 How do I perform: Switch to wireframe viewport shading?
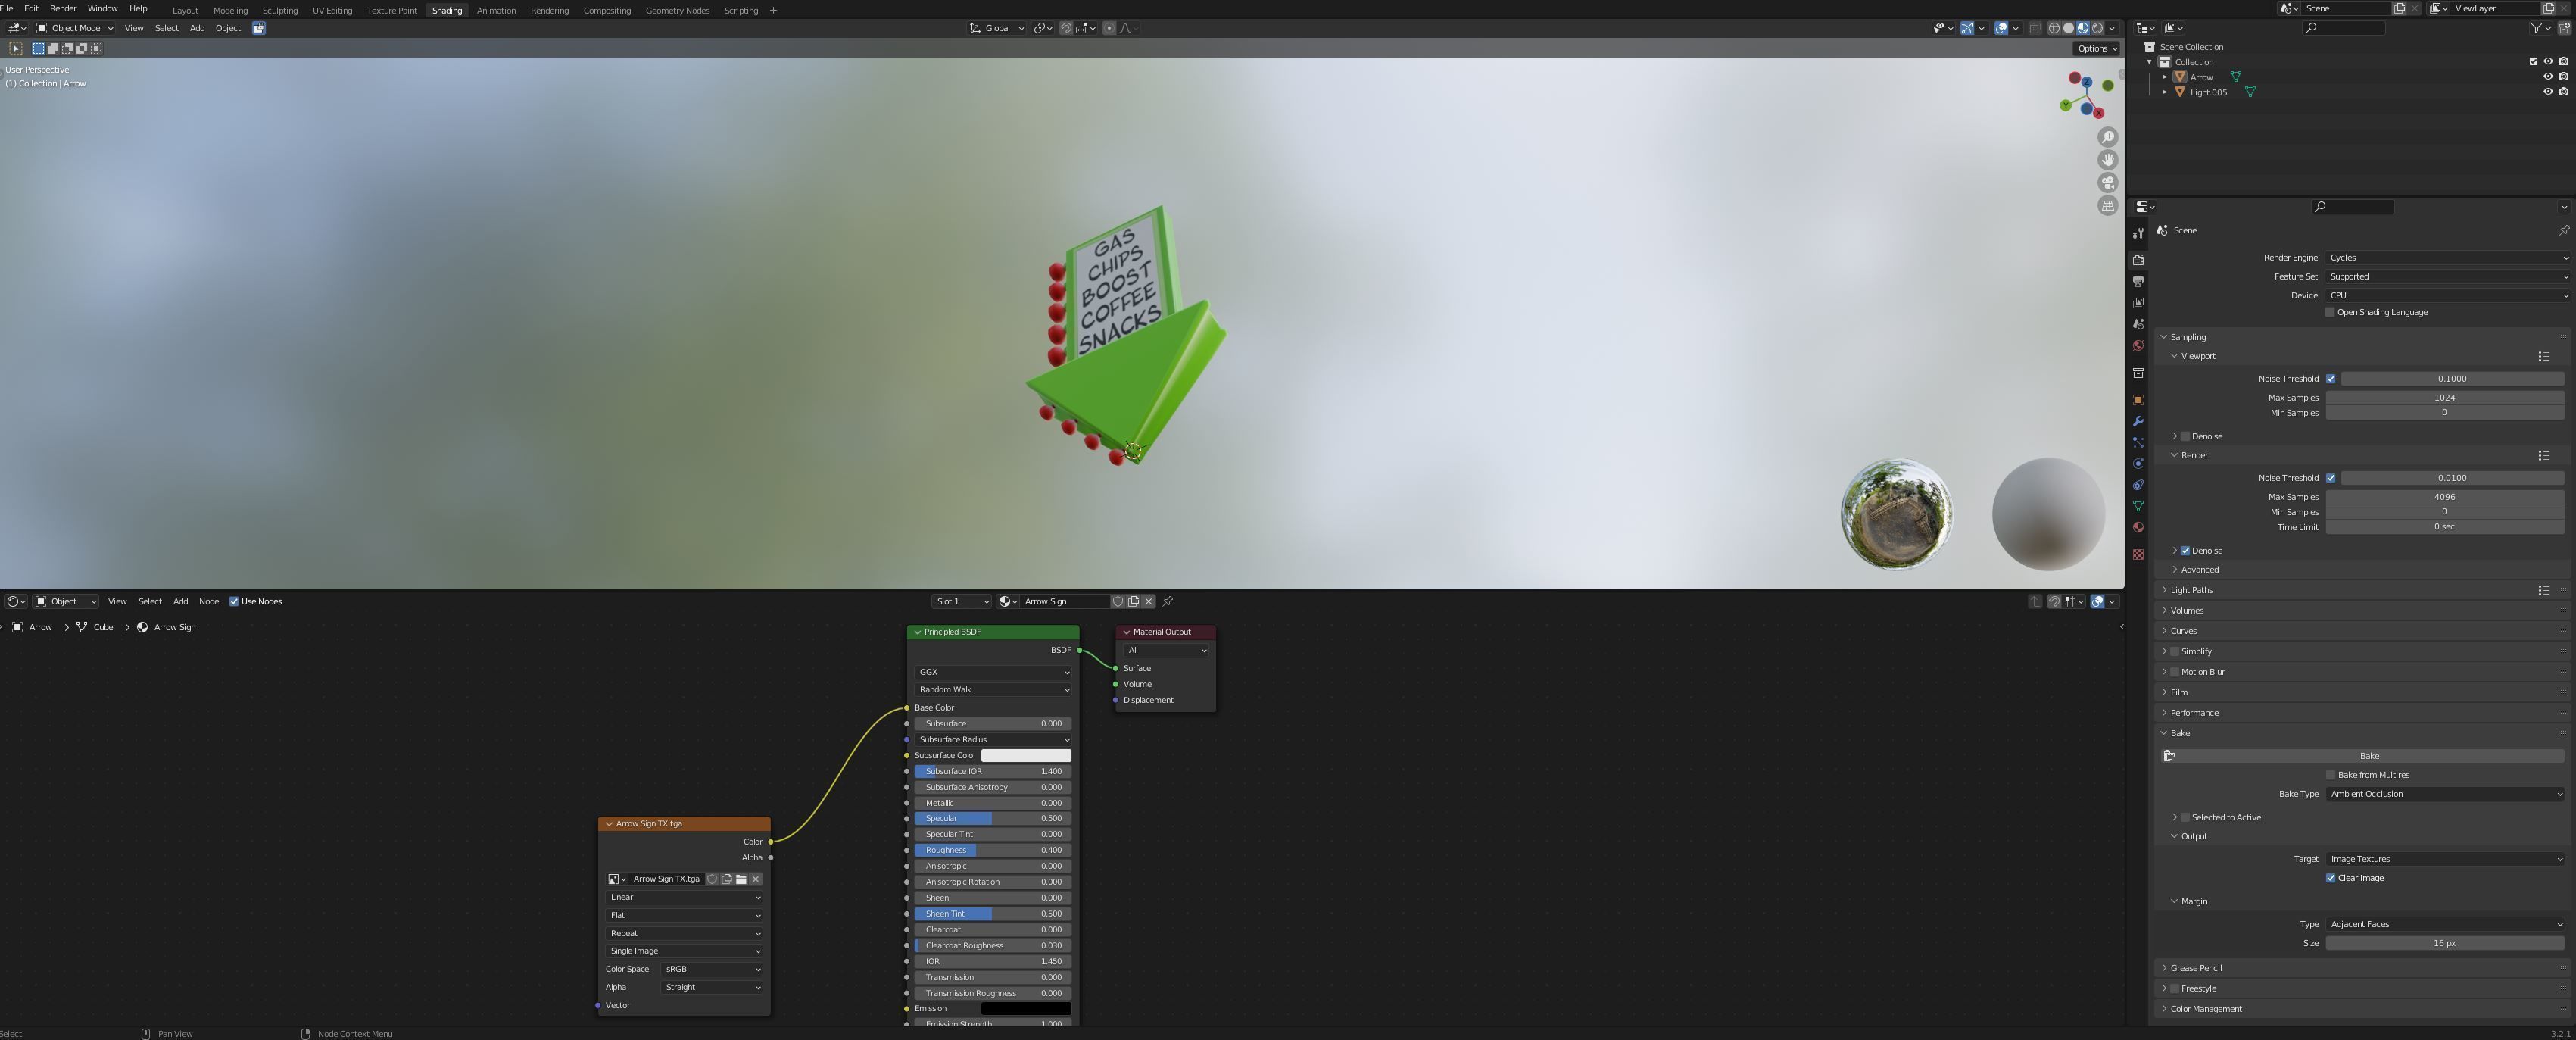point(2054,28)
